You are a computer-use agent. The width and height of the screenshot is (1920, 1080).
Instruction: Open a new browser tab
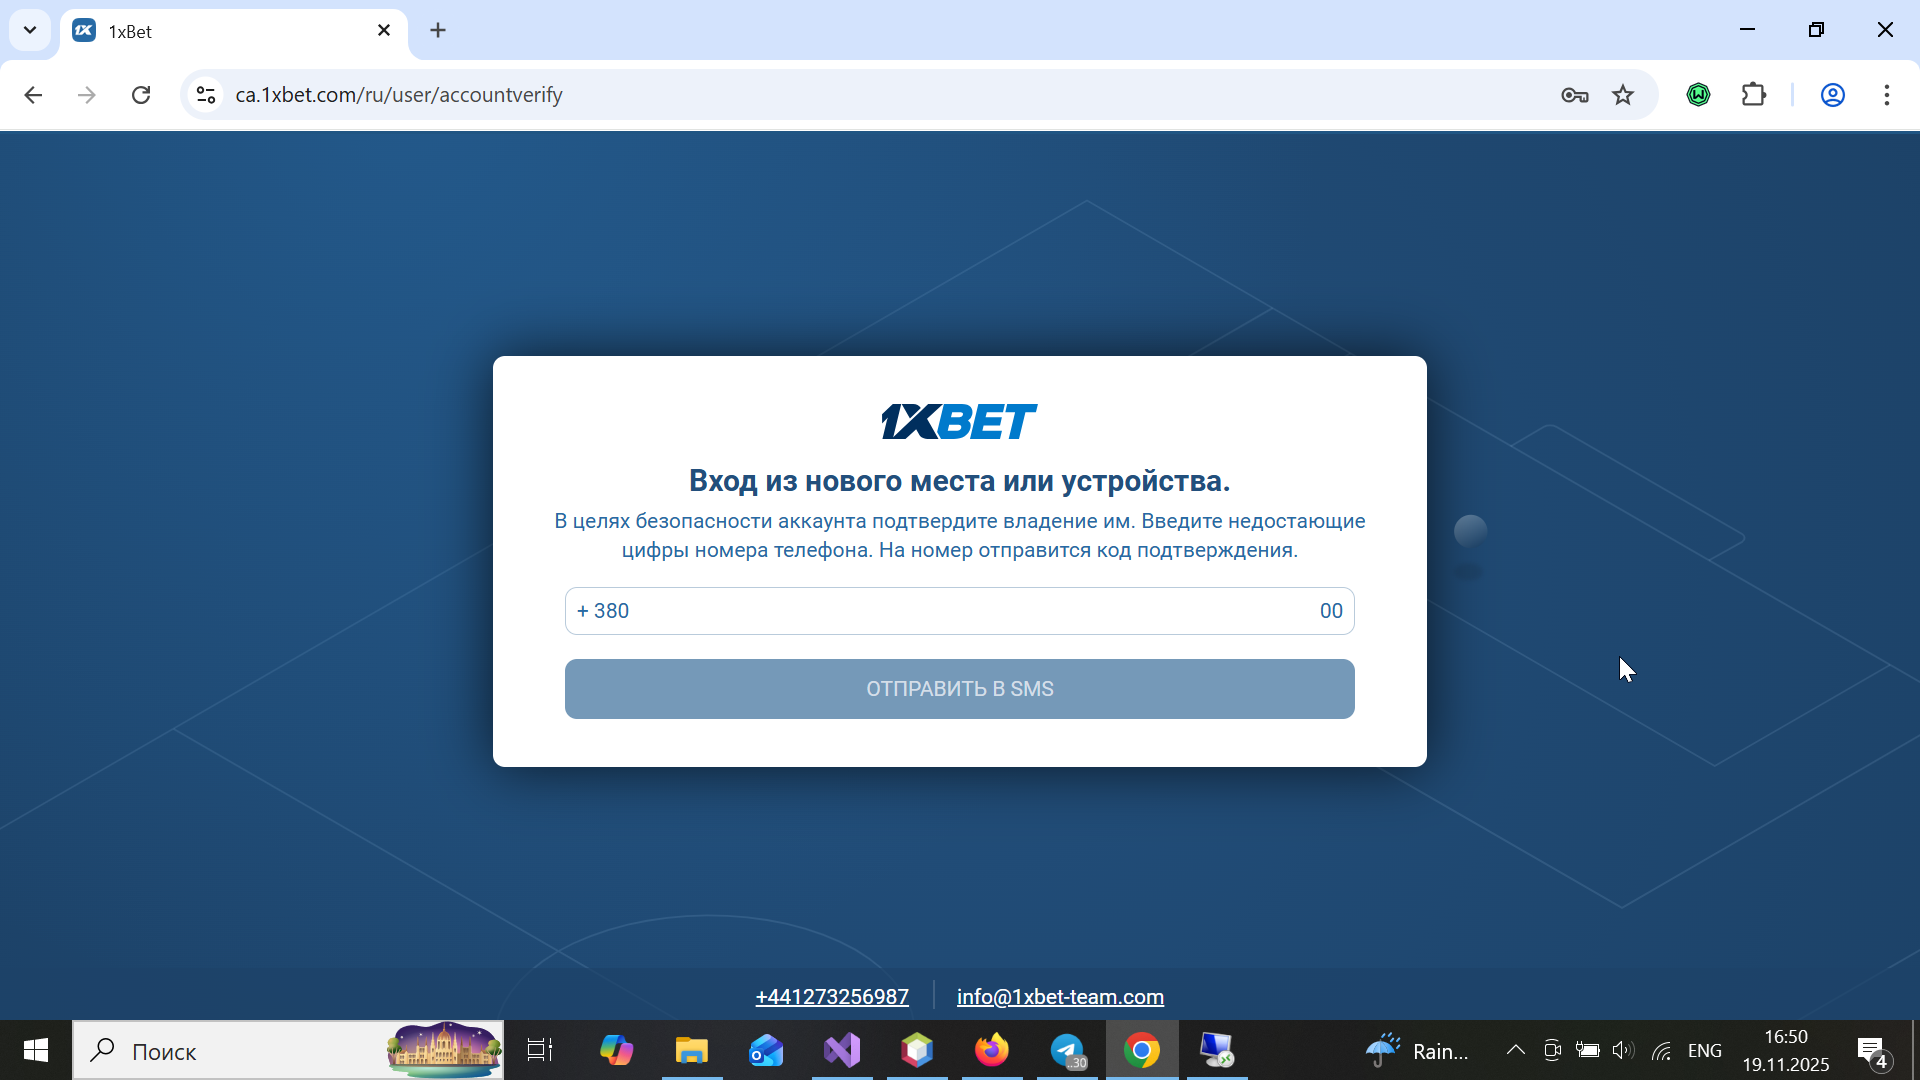pyautogui.click(x=438, y=31)
